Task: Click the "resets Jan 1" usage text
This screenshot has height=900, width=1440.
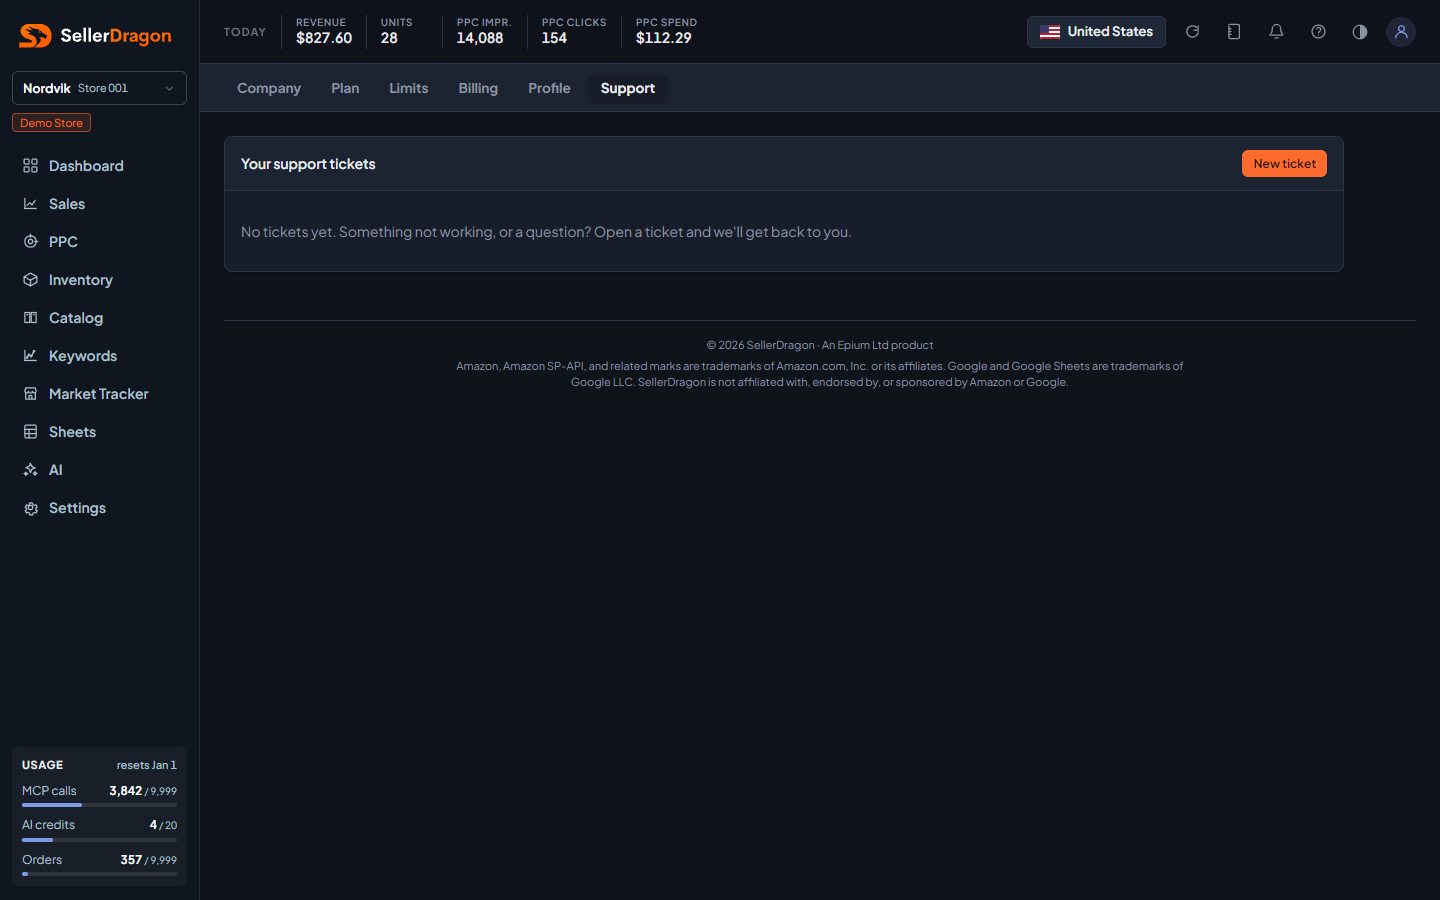Action: pos(146,765)
